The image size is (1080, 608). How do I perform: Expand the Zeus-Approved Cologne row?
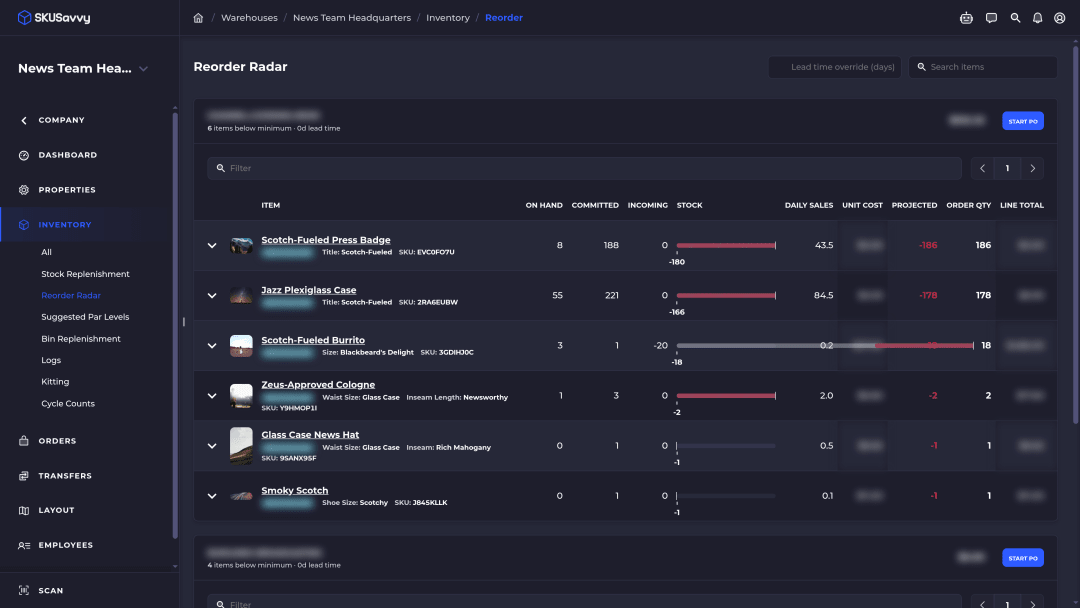click(x=212, y=396)
